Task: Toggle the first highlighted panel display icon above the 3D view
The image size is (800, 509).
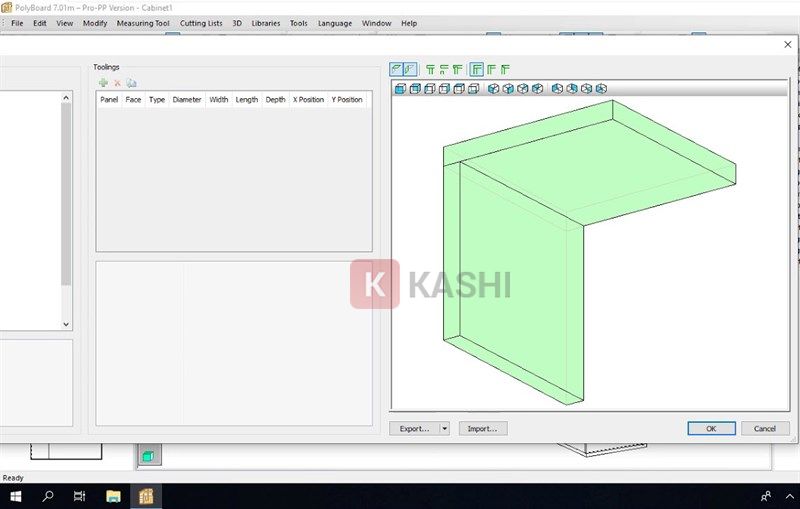Action: [x=396, y=69]
